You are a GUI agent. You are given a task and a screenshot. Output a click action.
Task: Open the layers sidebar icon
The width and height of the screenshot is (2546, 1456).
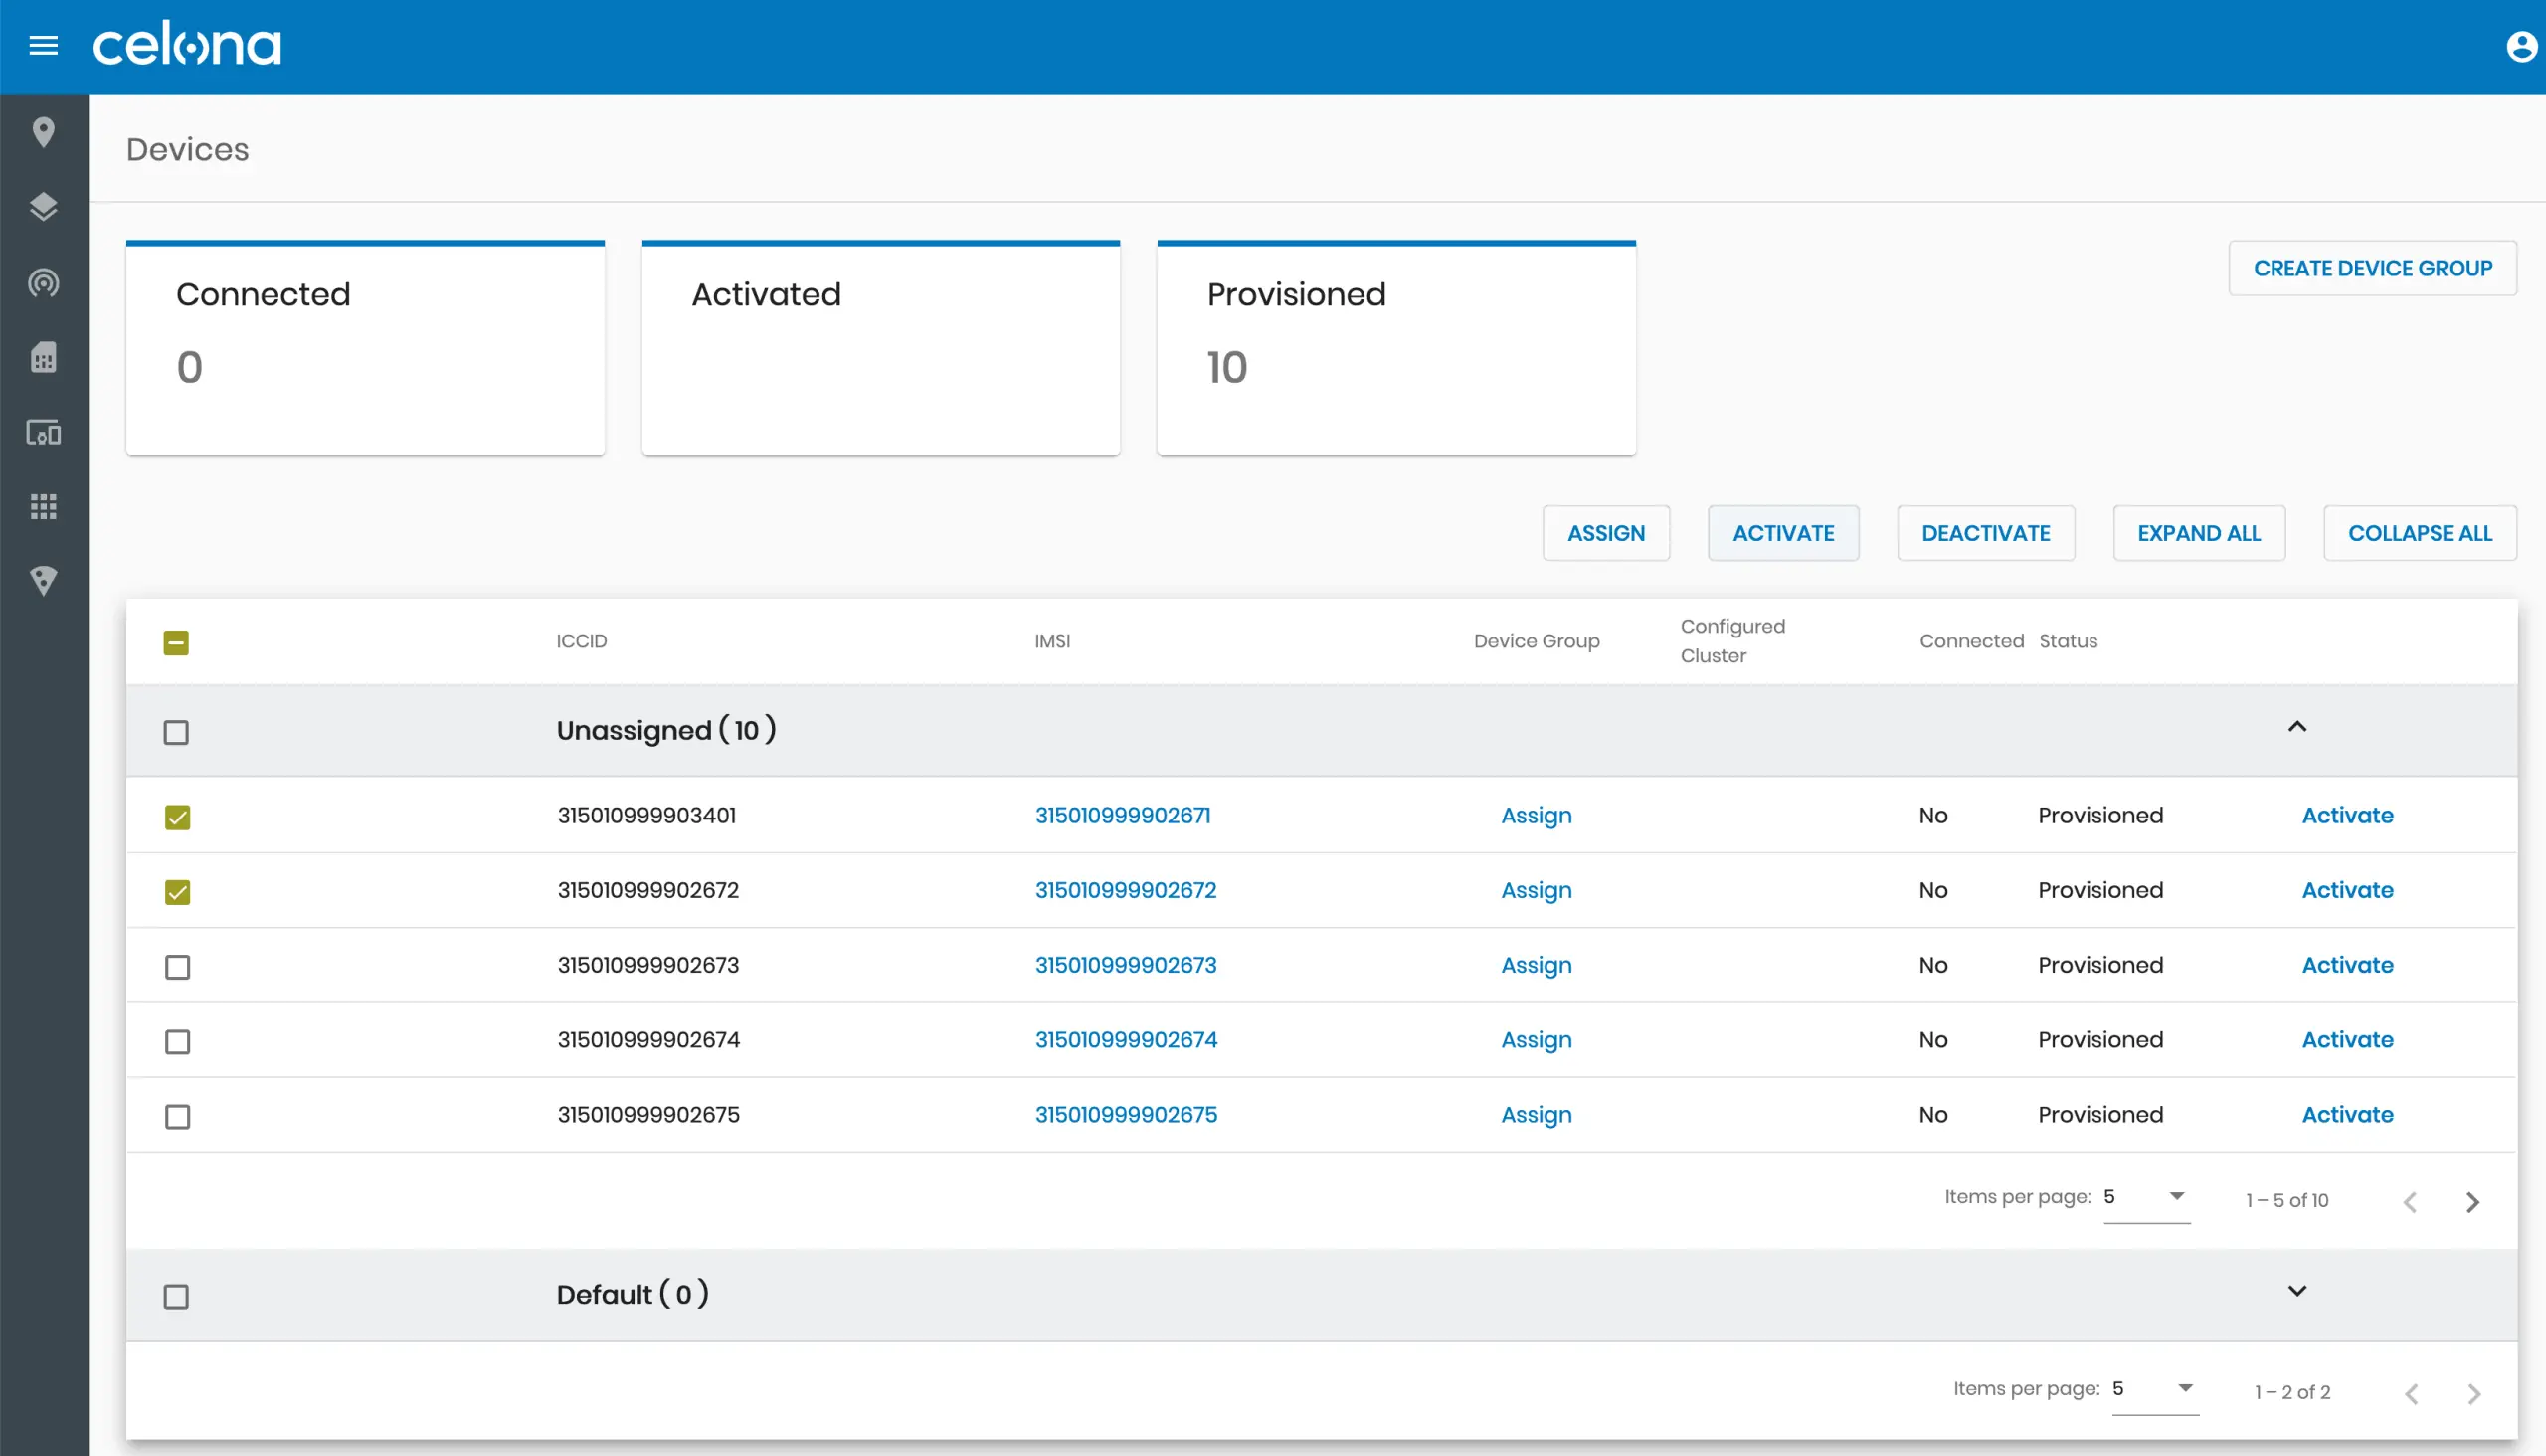43,207
